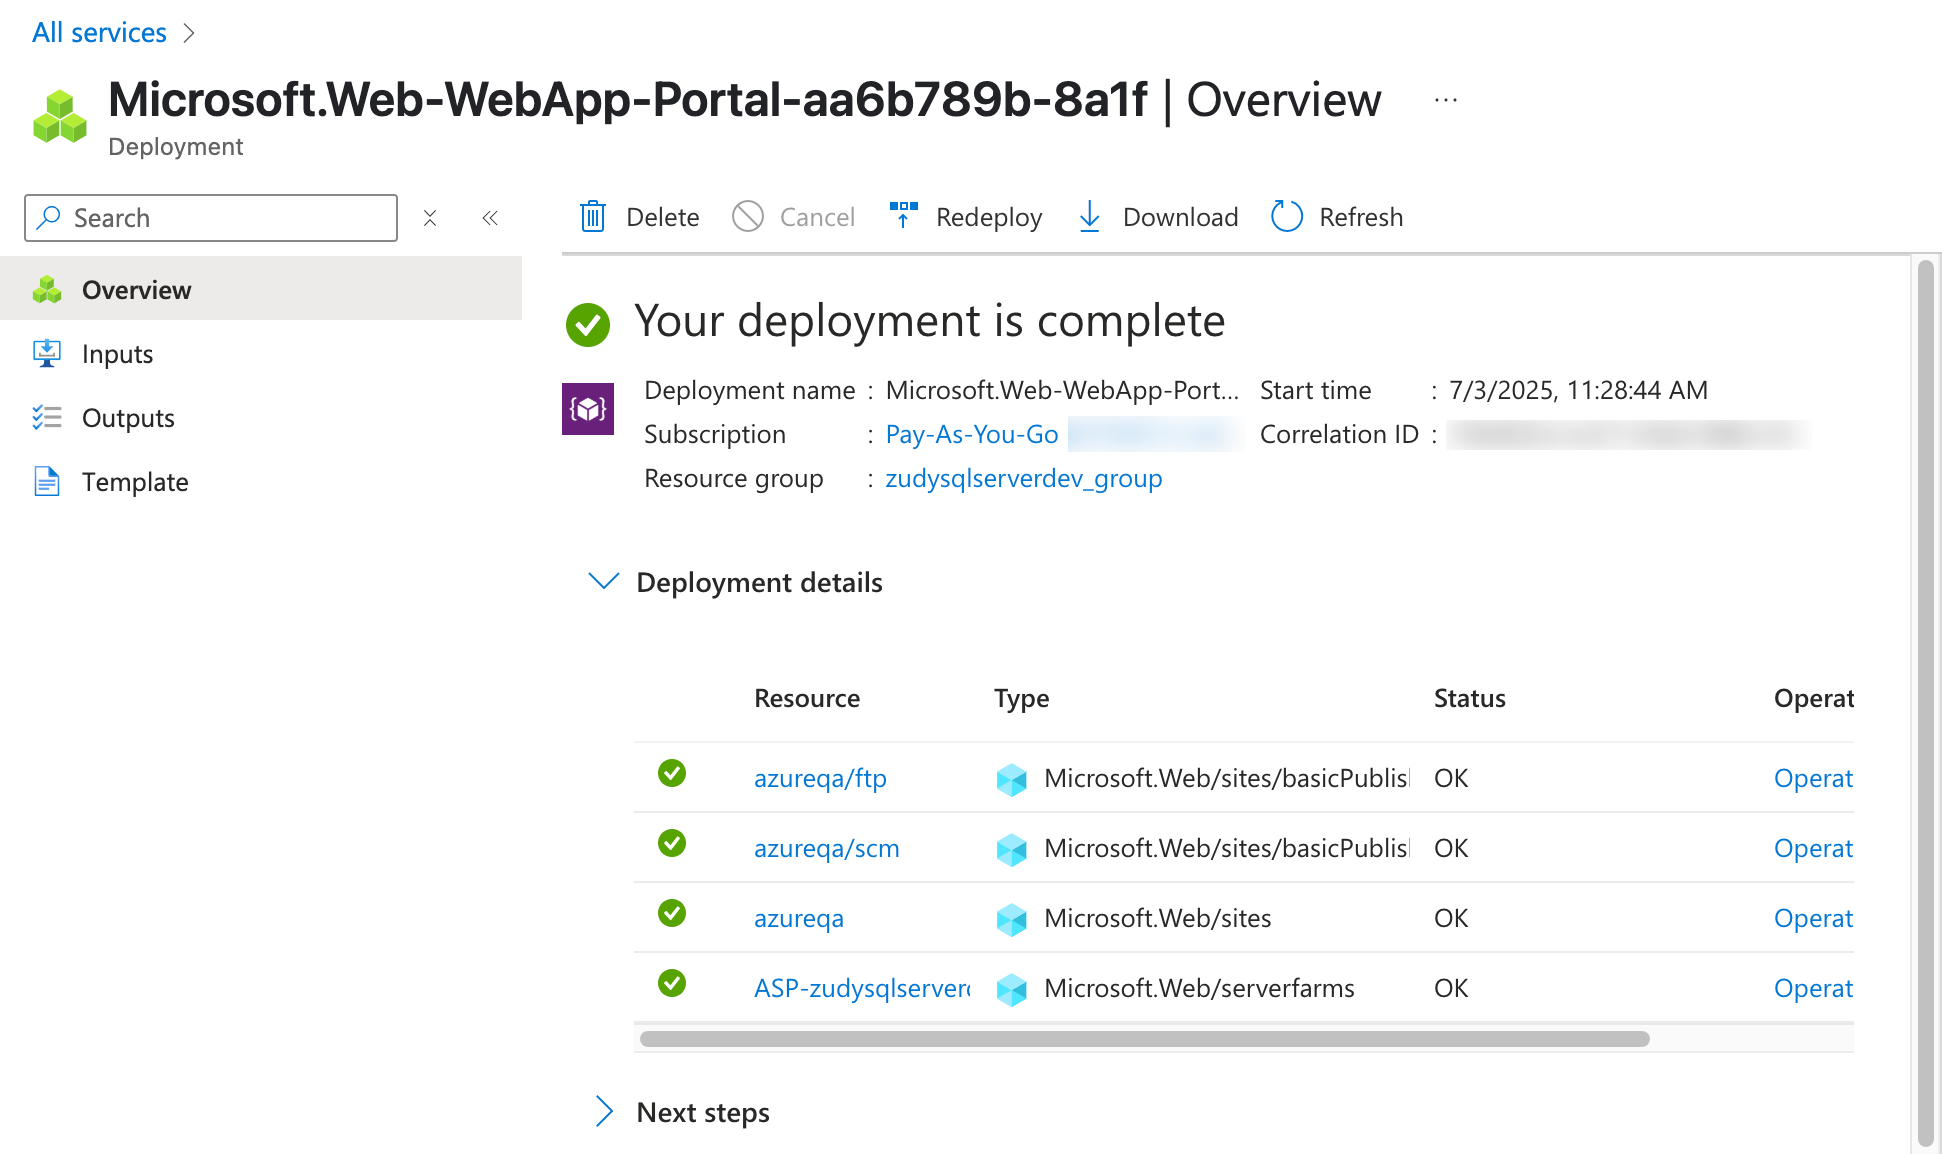Open the azureqa/ftp resource link
This screenshot has width=1942, height=1154.
point(820,778)
